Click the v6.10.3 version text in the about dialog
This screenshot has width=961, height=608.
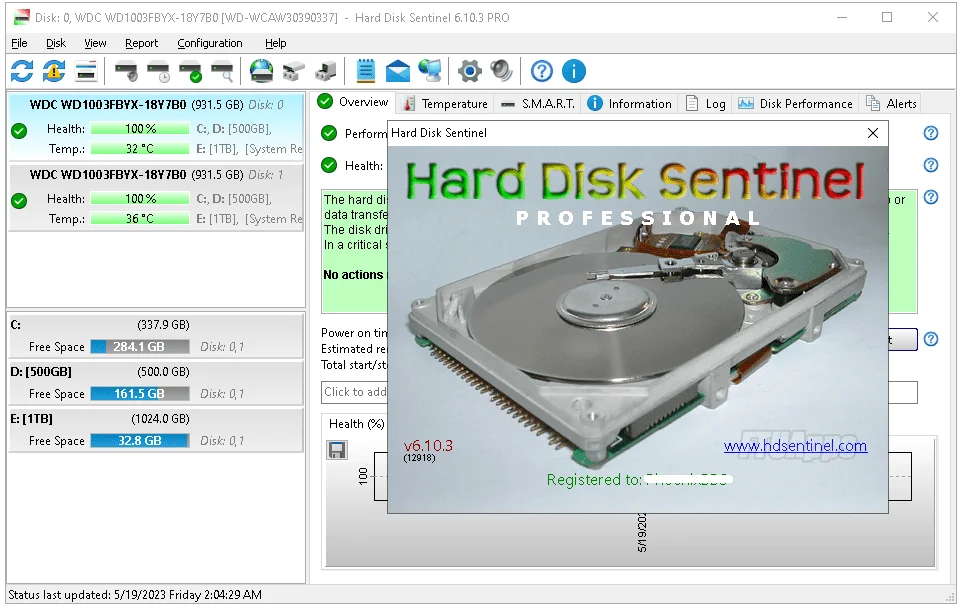point(428,446)
